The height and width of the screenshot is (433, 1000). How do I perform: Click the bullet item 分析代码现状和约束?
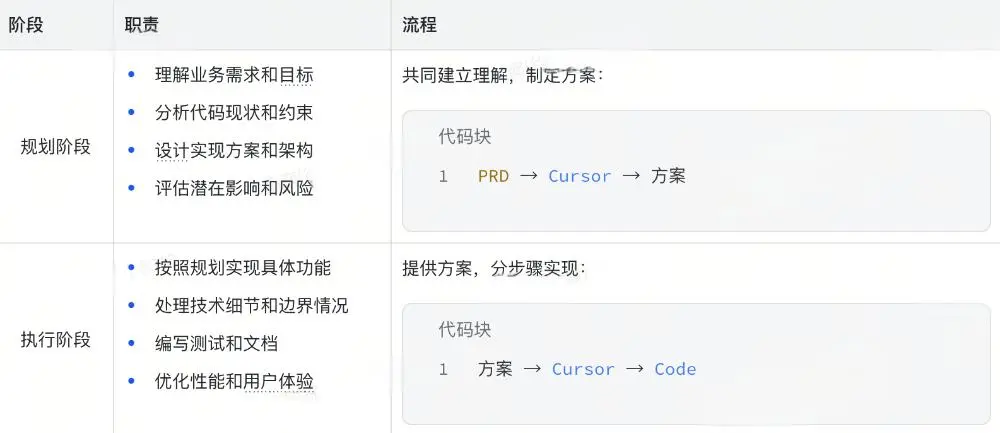click(234, 113)
